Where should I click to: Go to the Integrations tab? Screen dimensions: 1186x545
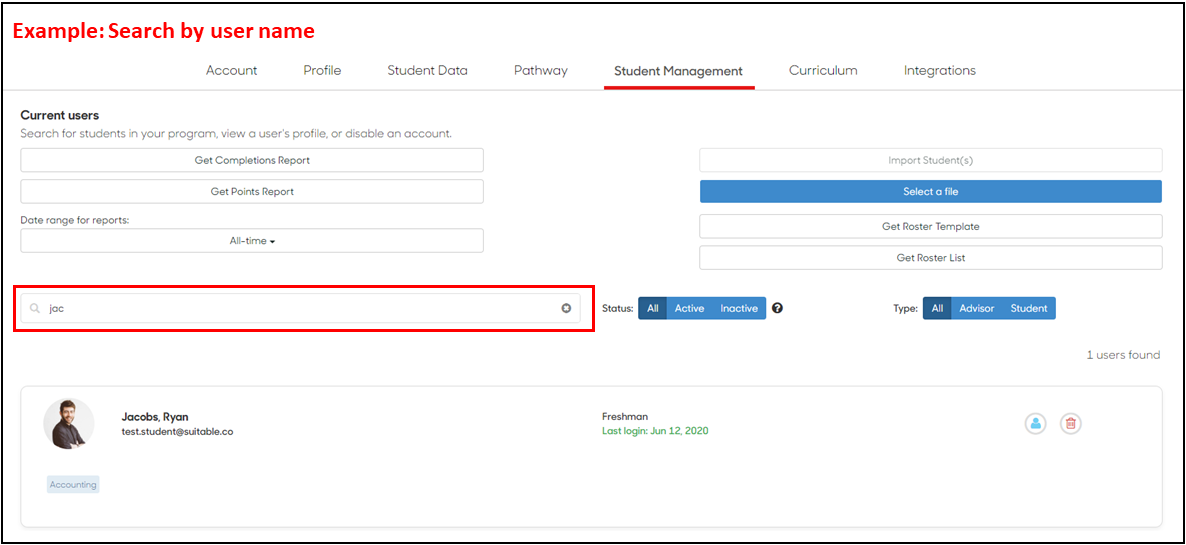coord(939,70)
